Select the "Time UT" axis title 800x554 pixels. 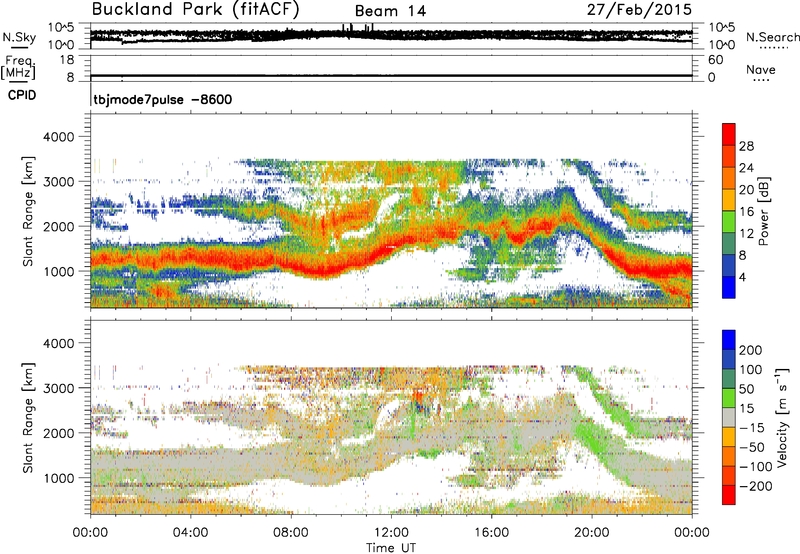pyautogui.click(x=390, y=547)
